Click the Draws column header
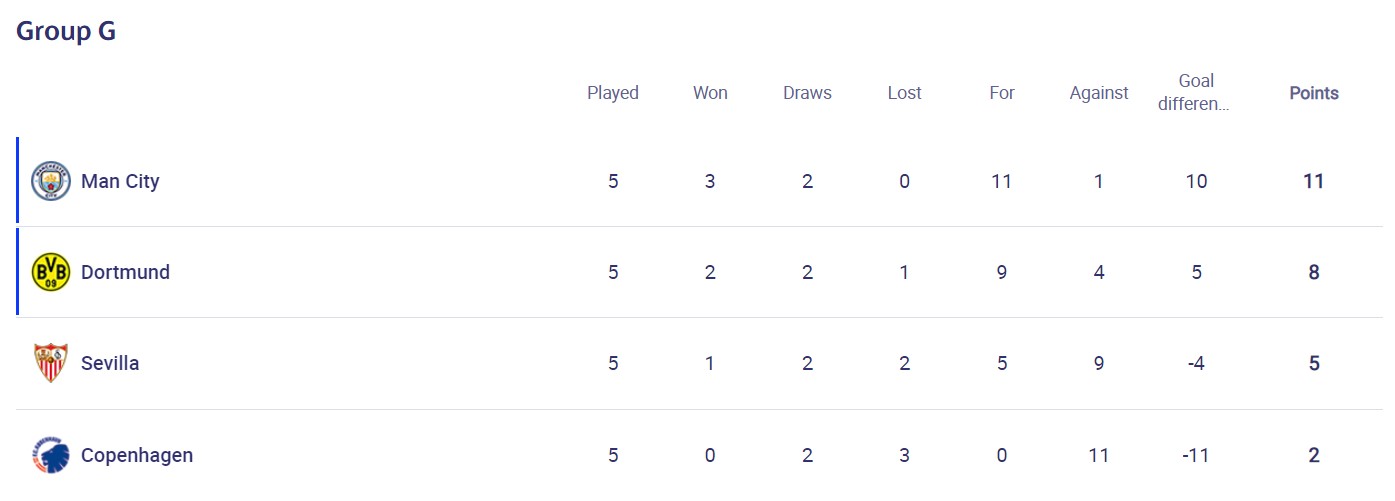This screenshot has width=1395, height=501. coord(807,93)
